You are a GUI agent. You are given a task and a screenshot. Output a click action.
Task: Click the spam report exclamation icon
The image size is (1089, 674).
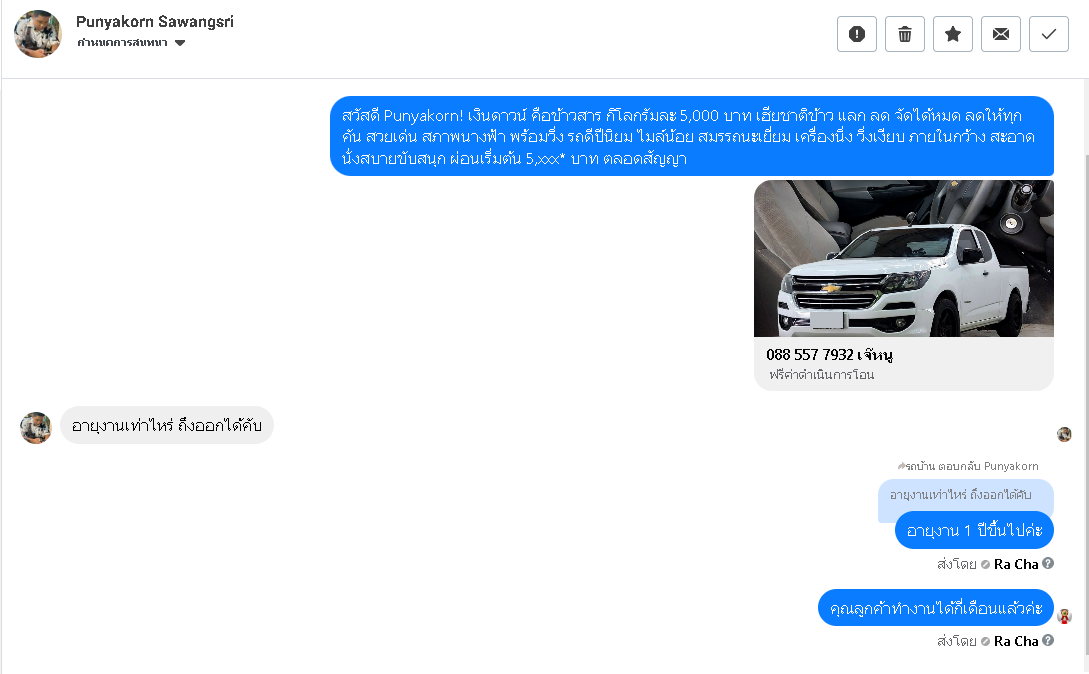click(856, 34)
